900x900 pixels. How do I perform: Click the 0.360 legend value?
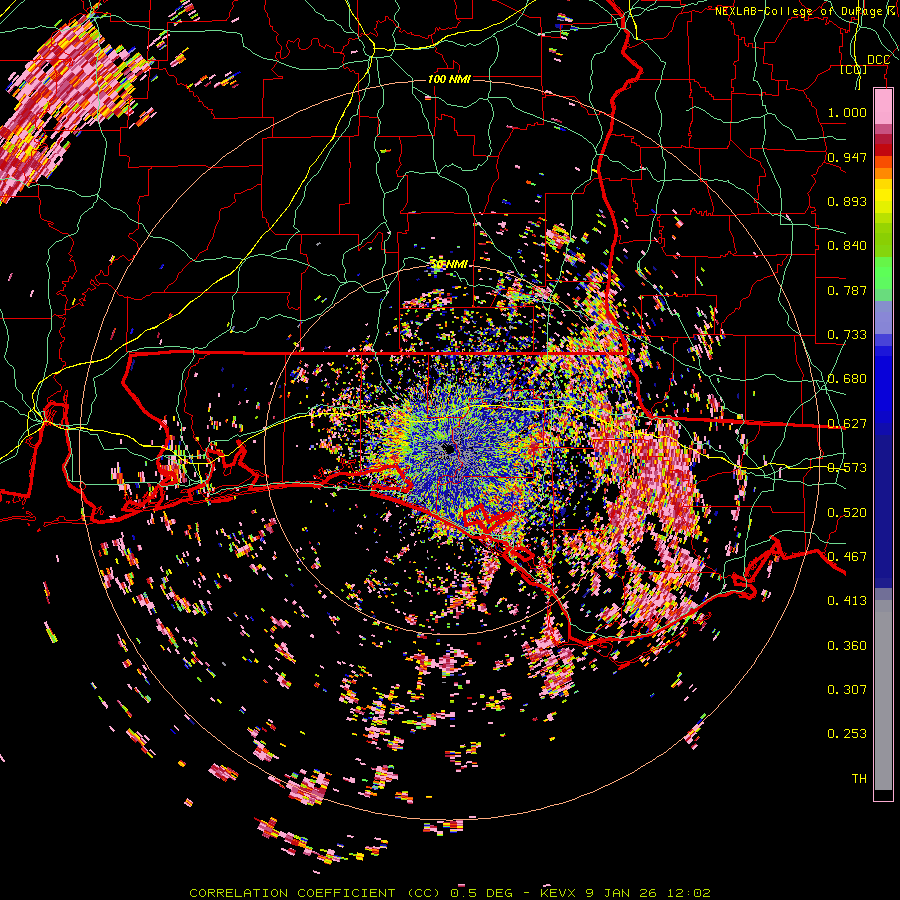pos(847,646)
